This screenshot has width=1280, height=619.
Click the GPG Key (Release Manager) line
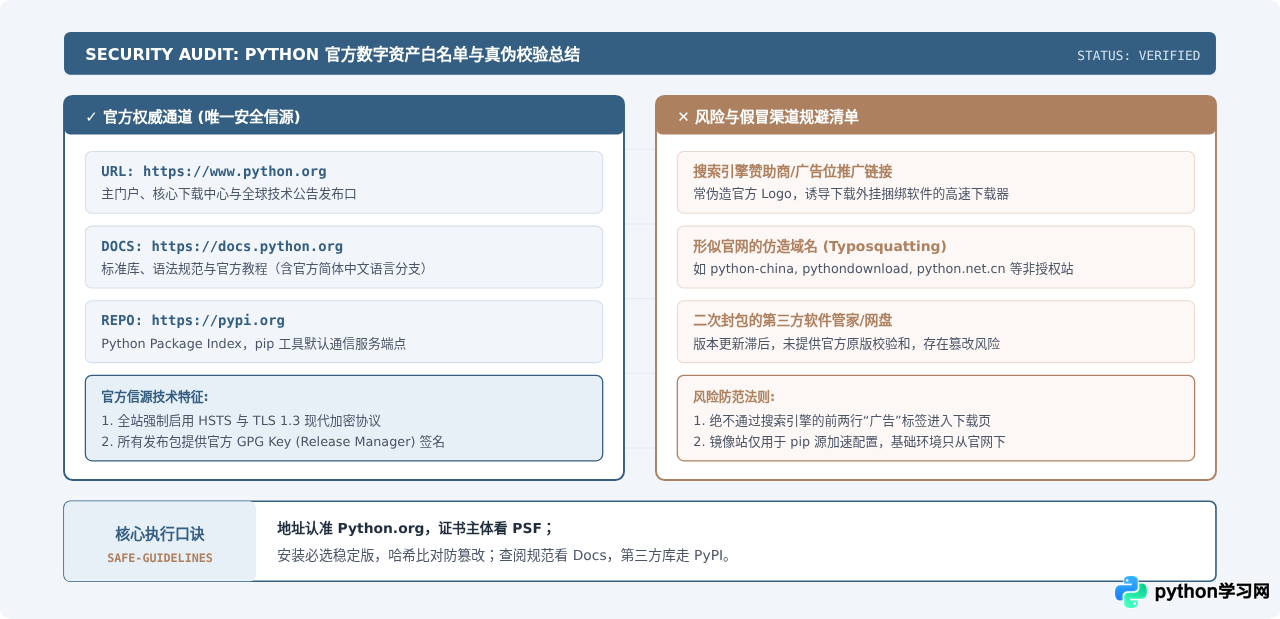(x=273, y=441)
